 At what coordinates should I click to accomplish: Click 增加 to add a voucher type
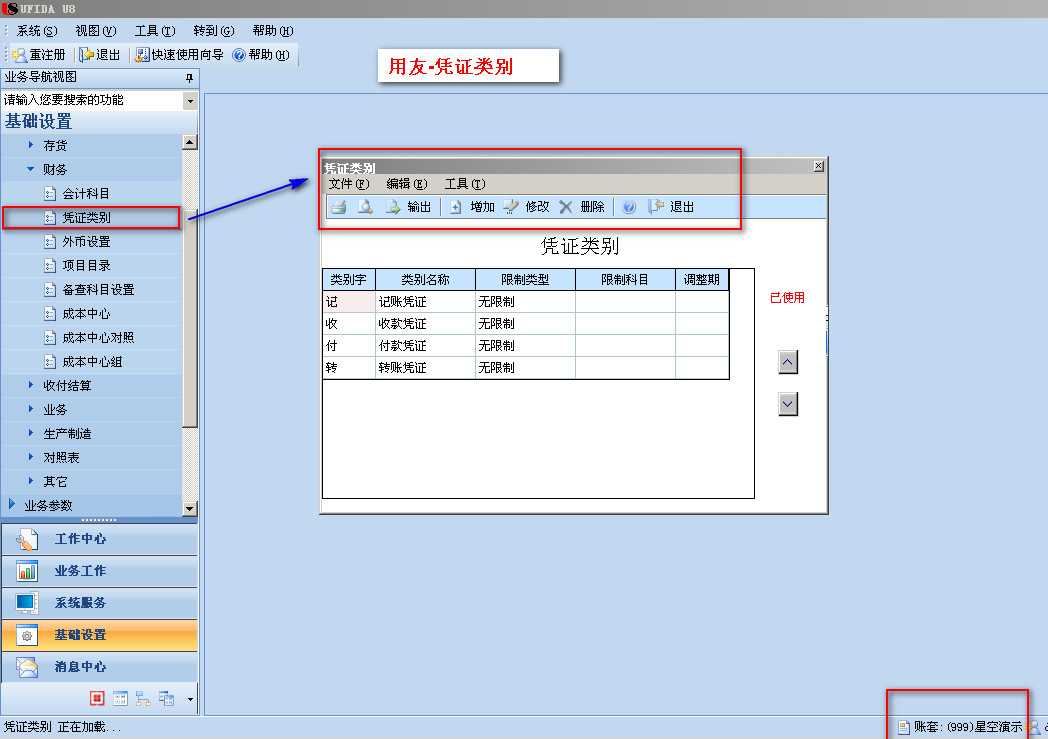pos(472,207)
